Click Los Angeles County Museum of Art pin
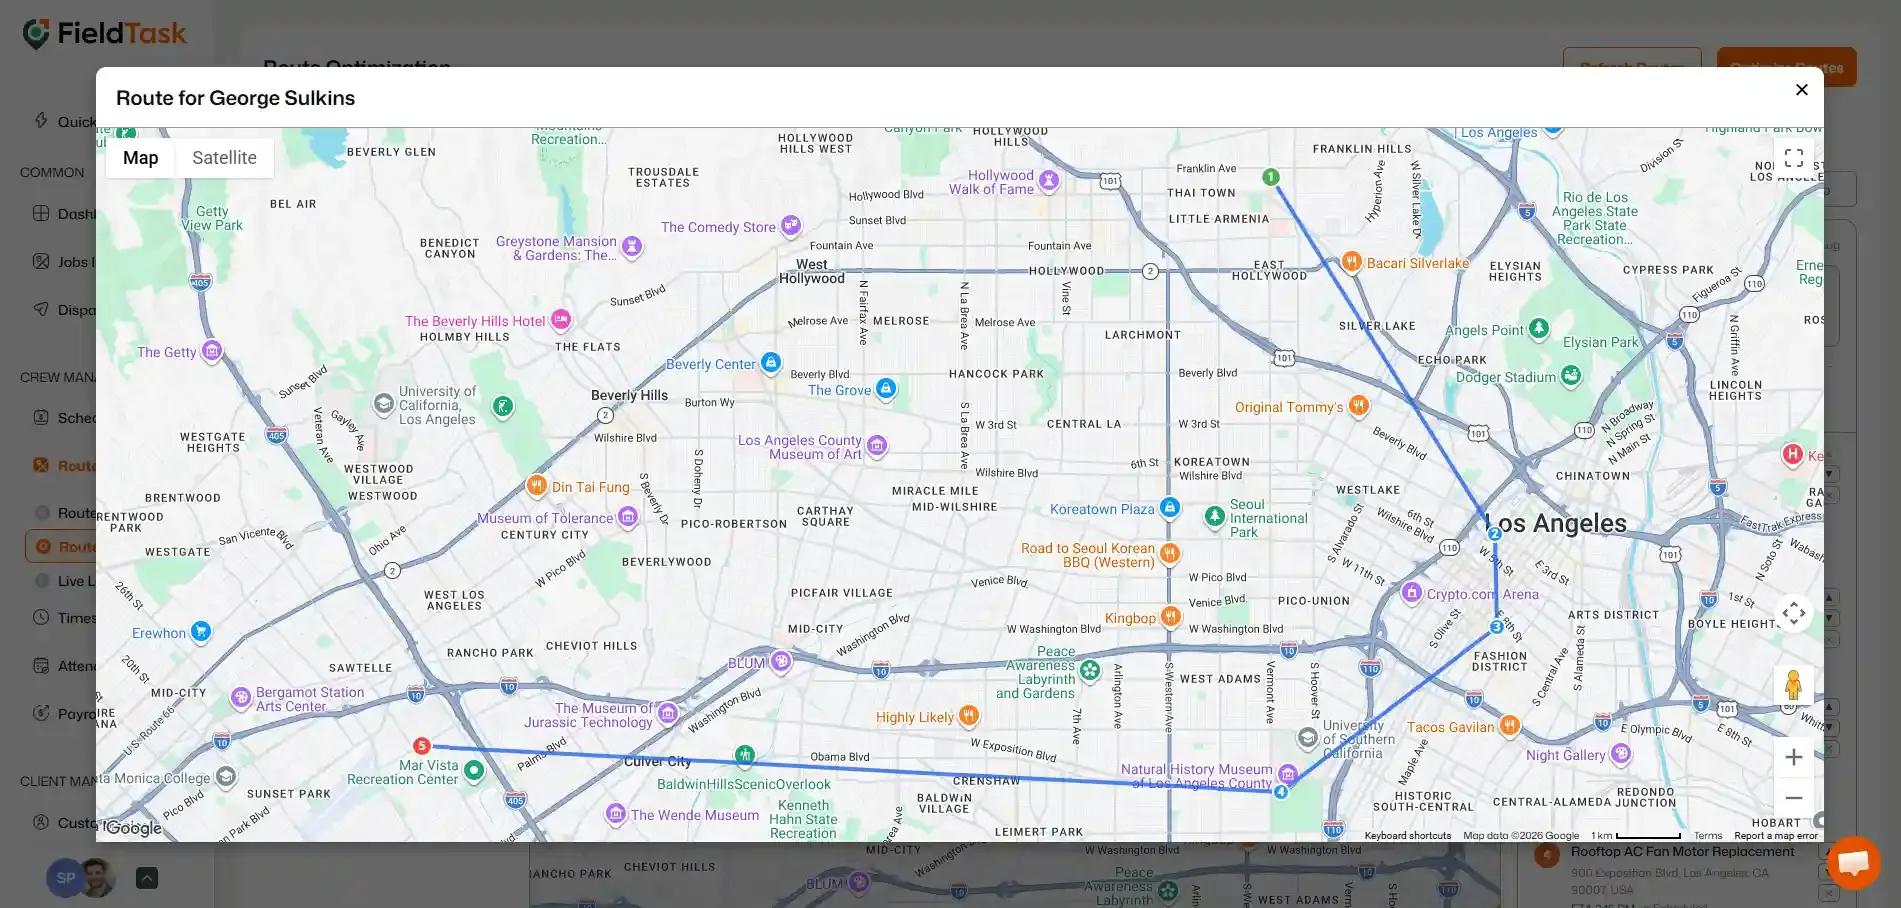 877,446
